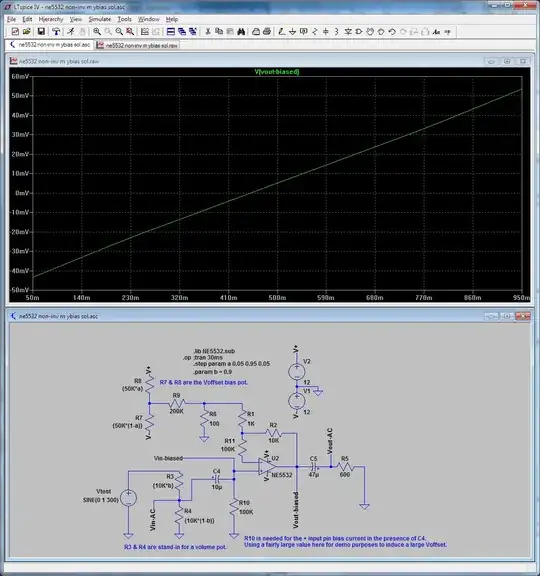Screen dimensions: 540x576
Task: Click the Cascade Windows toolbar icon
Action: coord(182,32)
